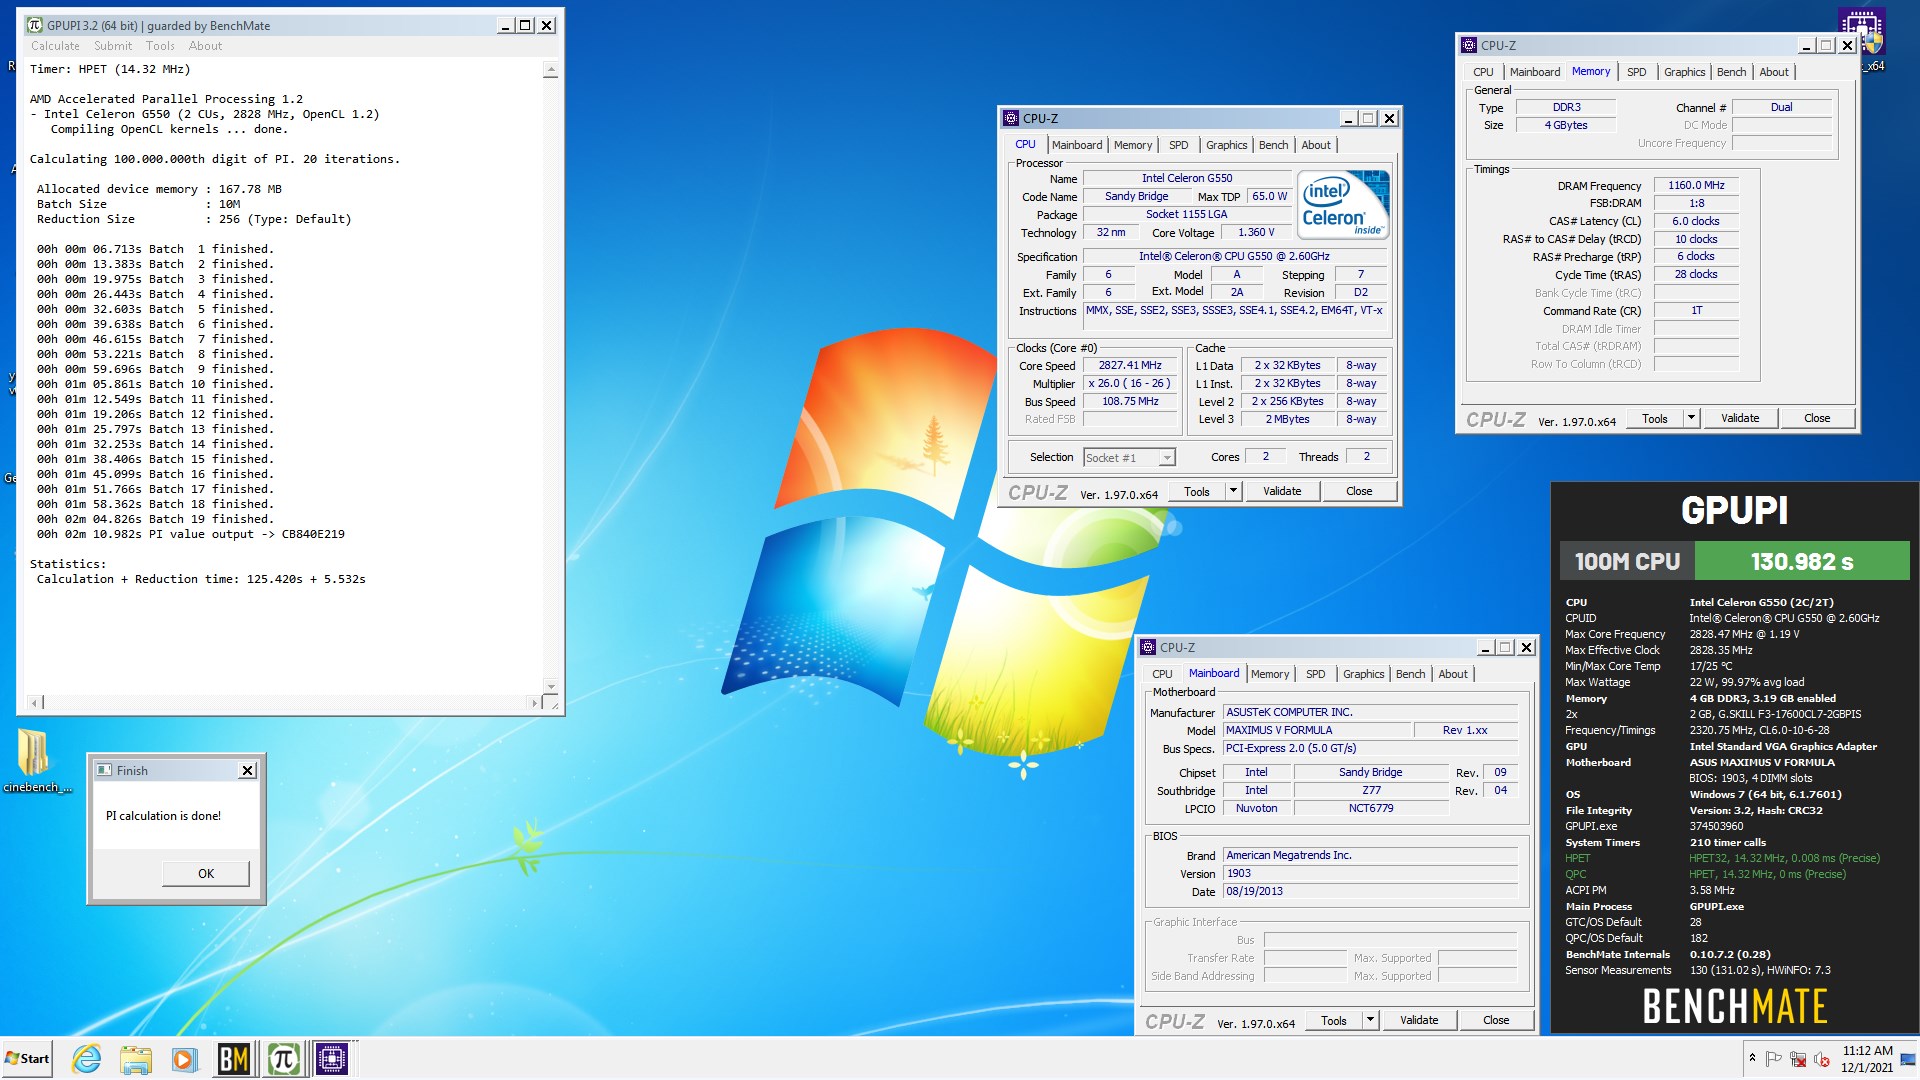Select Mainboard tab in CPU window of CPU-Z
Image resolution: width=1920 pixels, height=1080 pixels.
pyautogui.click(x=1076, y=145)
